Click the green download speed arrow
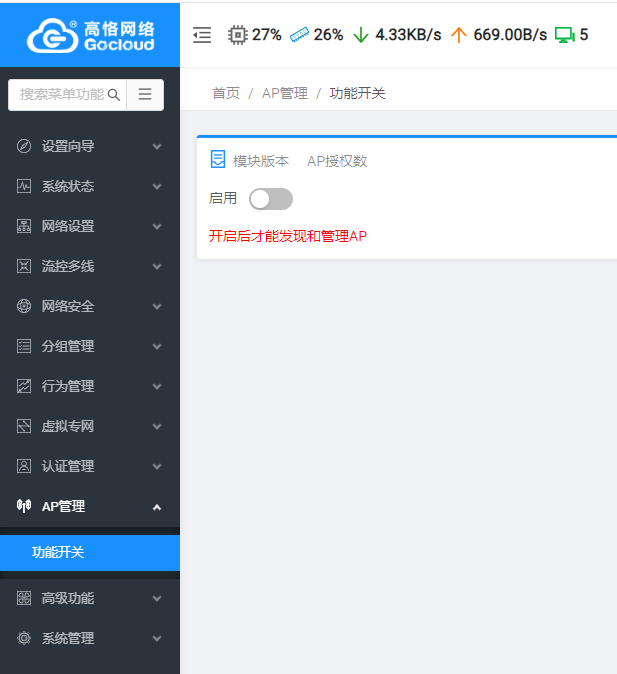617x674 pixels. (x=361, y=35)
